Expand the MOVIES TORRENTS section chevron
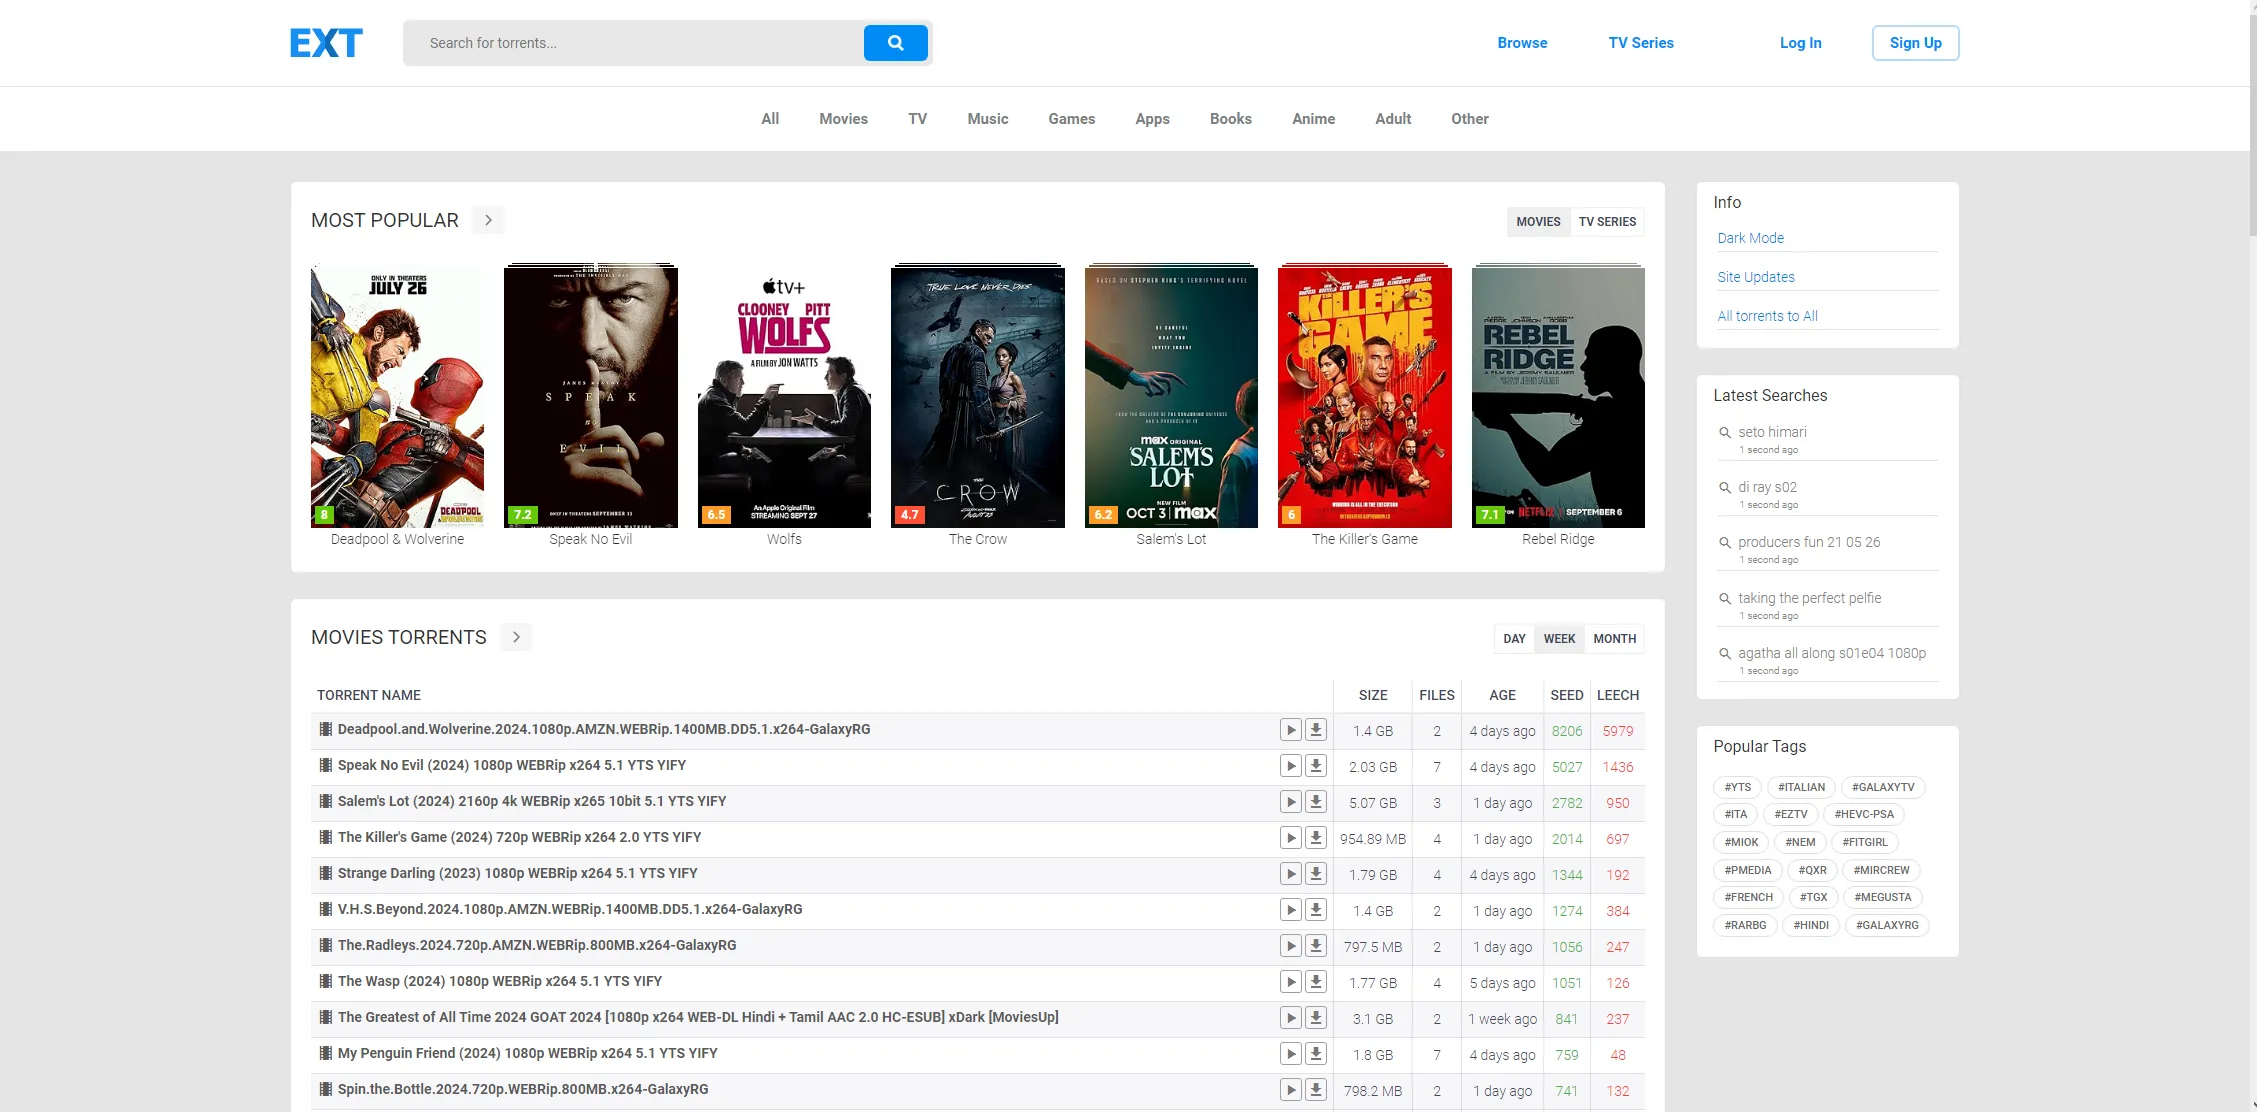The image size is (2265, 1112). coord(516,637)
